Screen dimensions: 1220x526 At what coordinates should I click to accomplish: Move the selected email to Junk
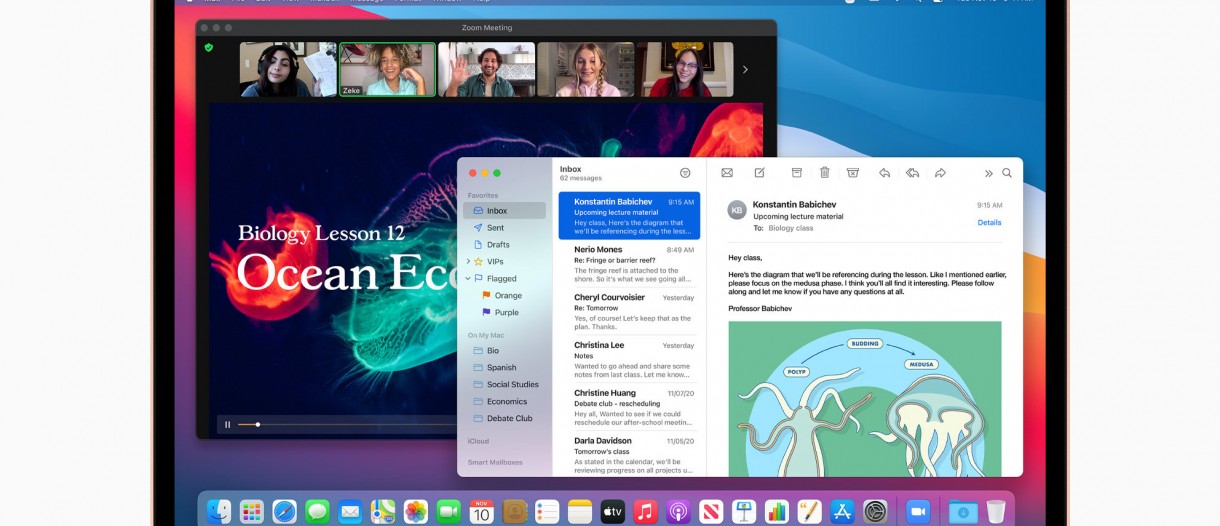[x=853, y=173]
